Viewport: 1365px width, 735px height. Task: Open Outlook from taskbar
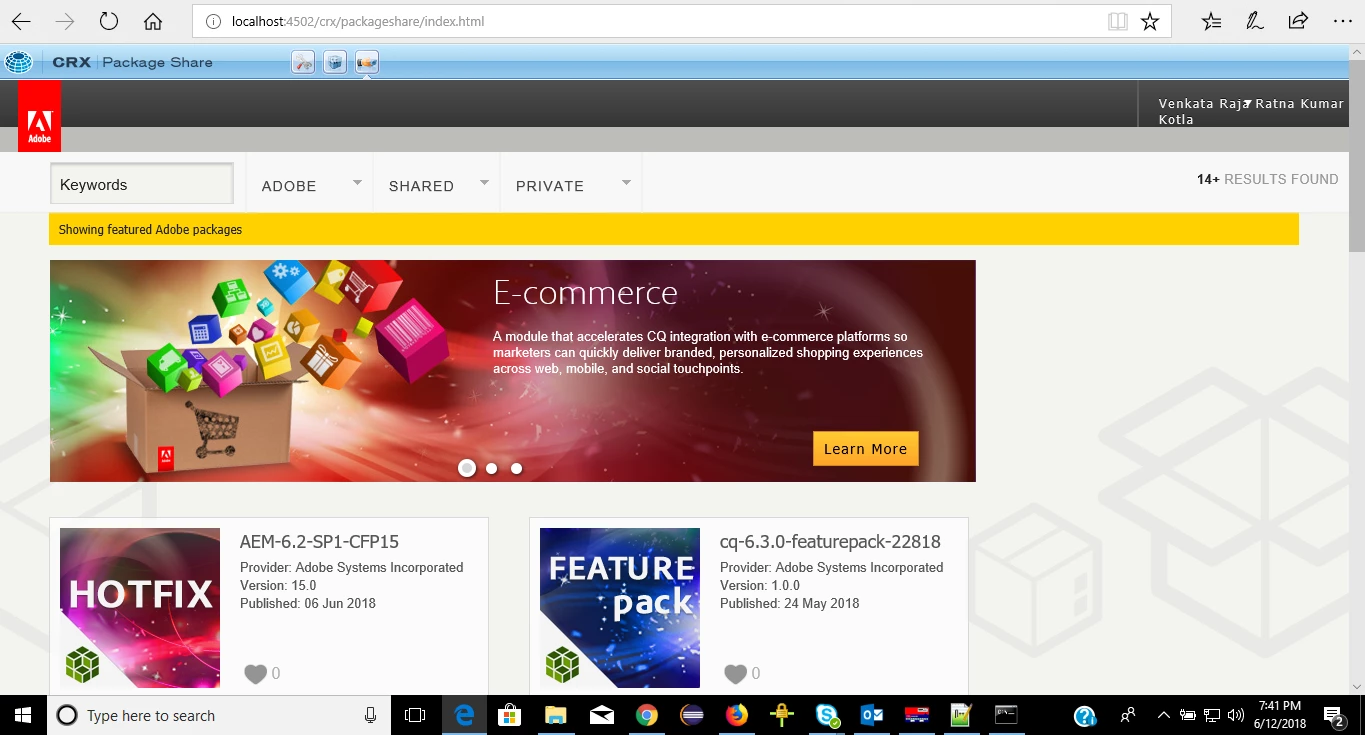point(871,715)
